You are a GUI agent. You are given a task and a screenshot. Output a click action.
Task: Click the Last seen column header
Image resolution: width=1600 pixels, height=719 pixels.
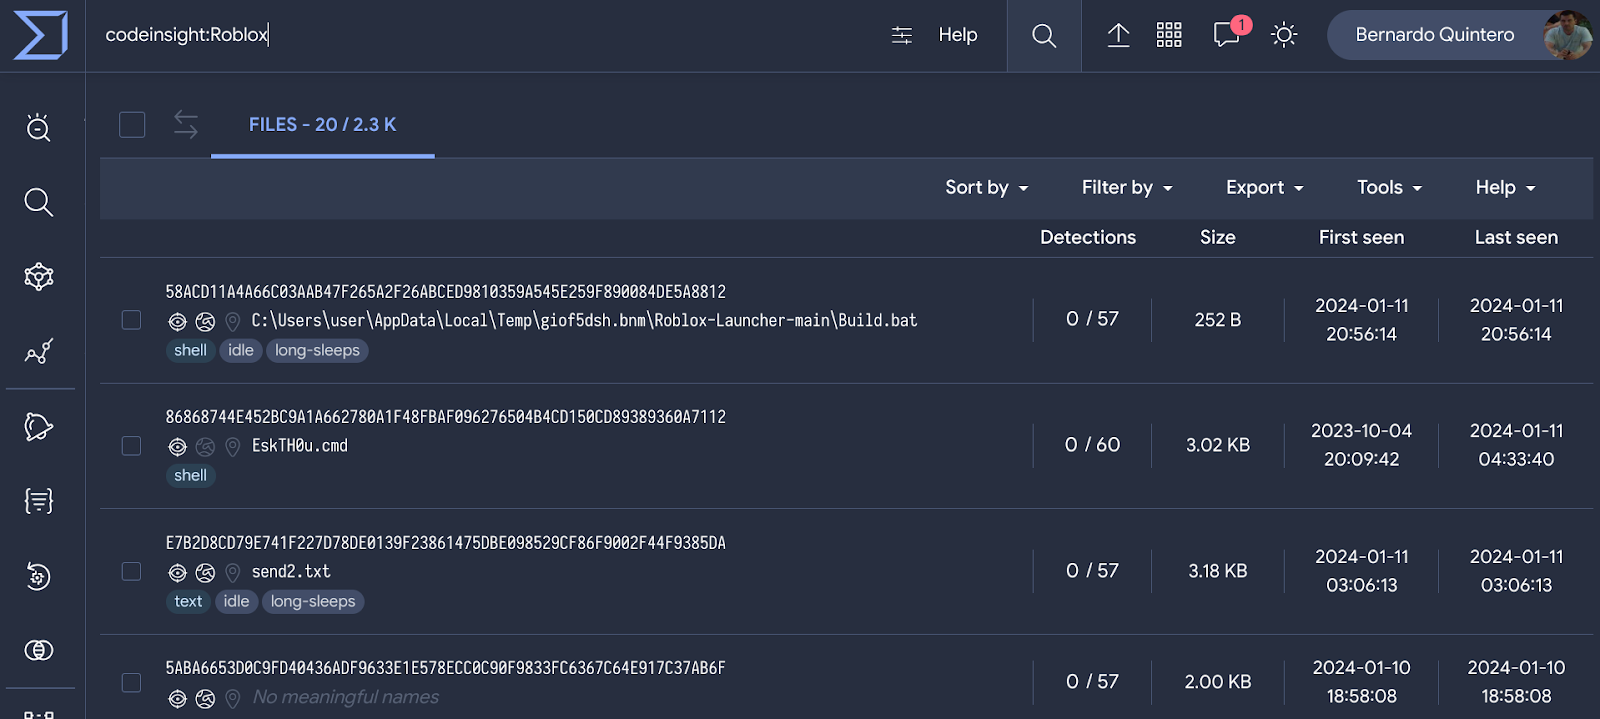coord(1516,238)
